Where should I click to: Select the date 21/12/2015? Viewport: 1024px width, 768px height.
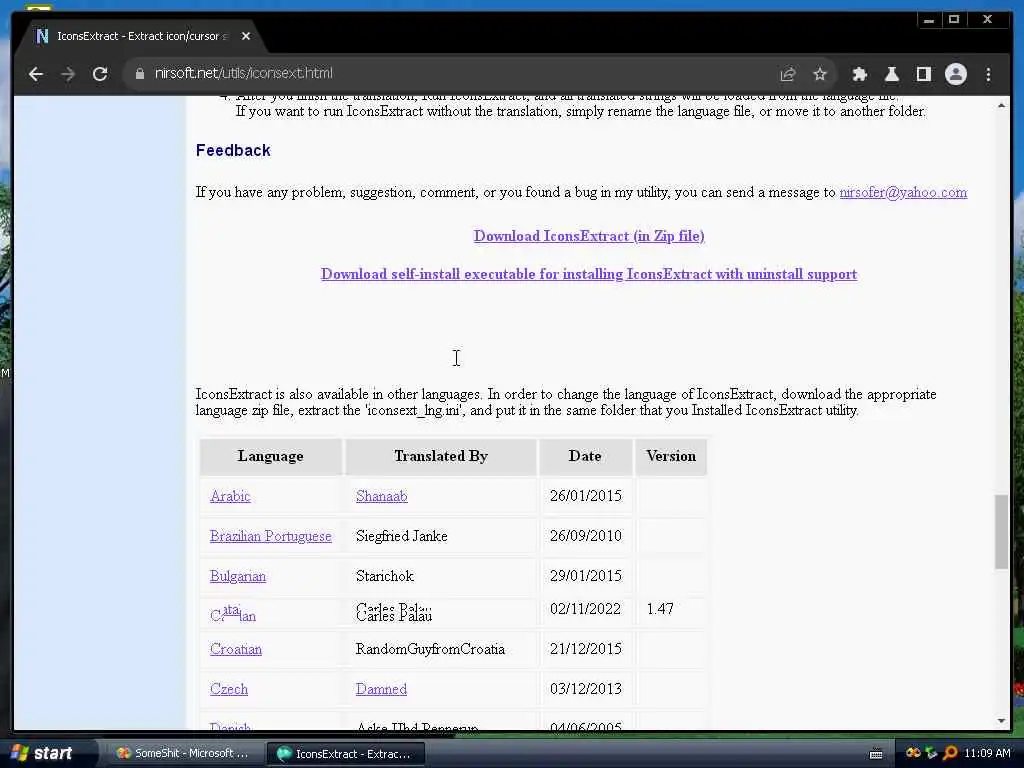pyautogui.click(x=586, y=648)
